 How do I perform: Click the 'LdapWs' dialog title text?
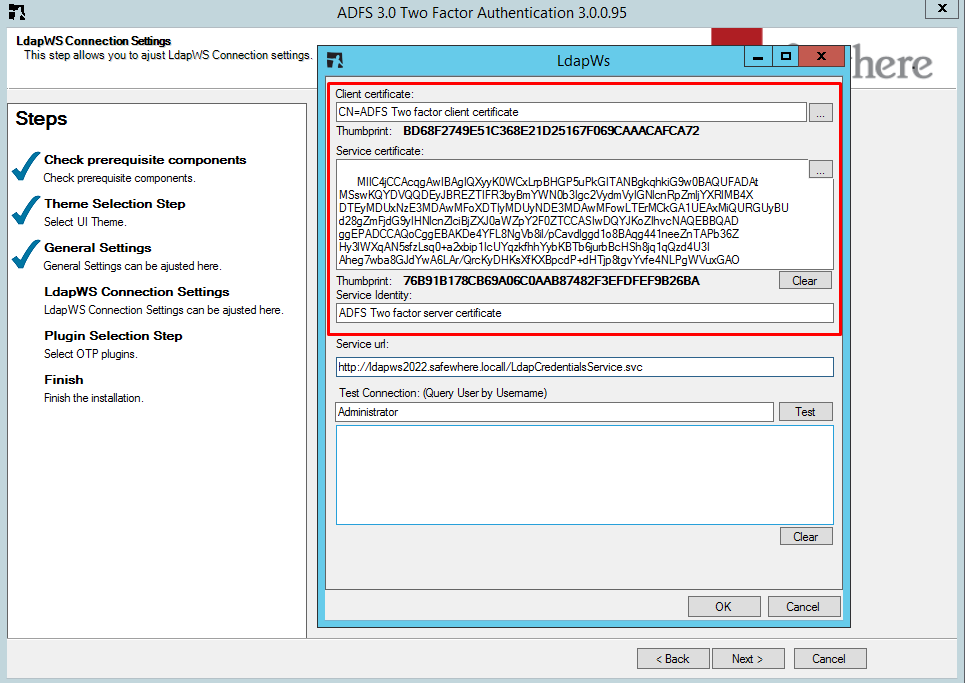coord(583,61)
